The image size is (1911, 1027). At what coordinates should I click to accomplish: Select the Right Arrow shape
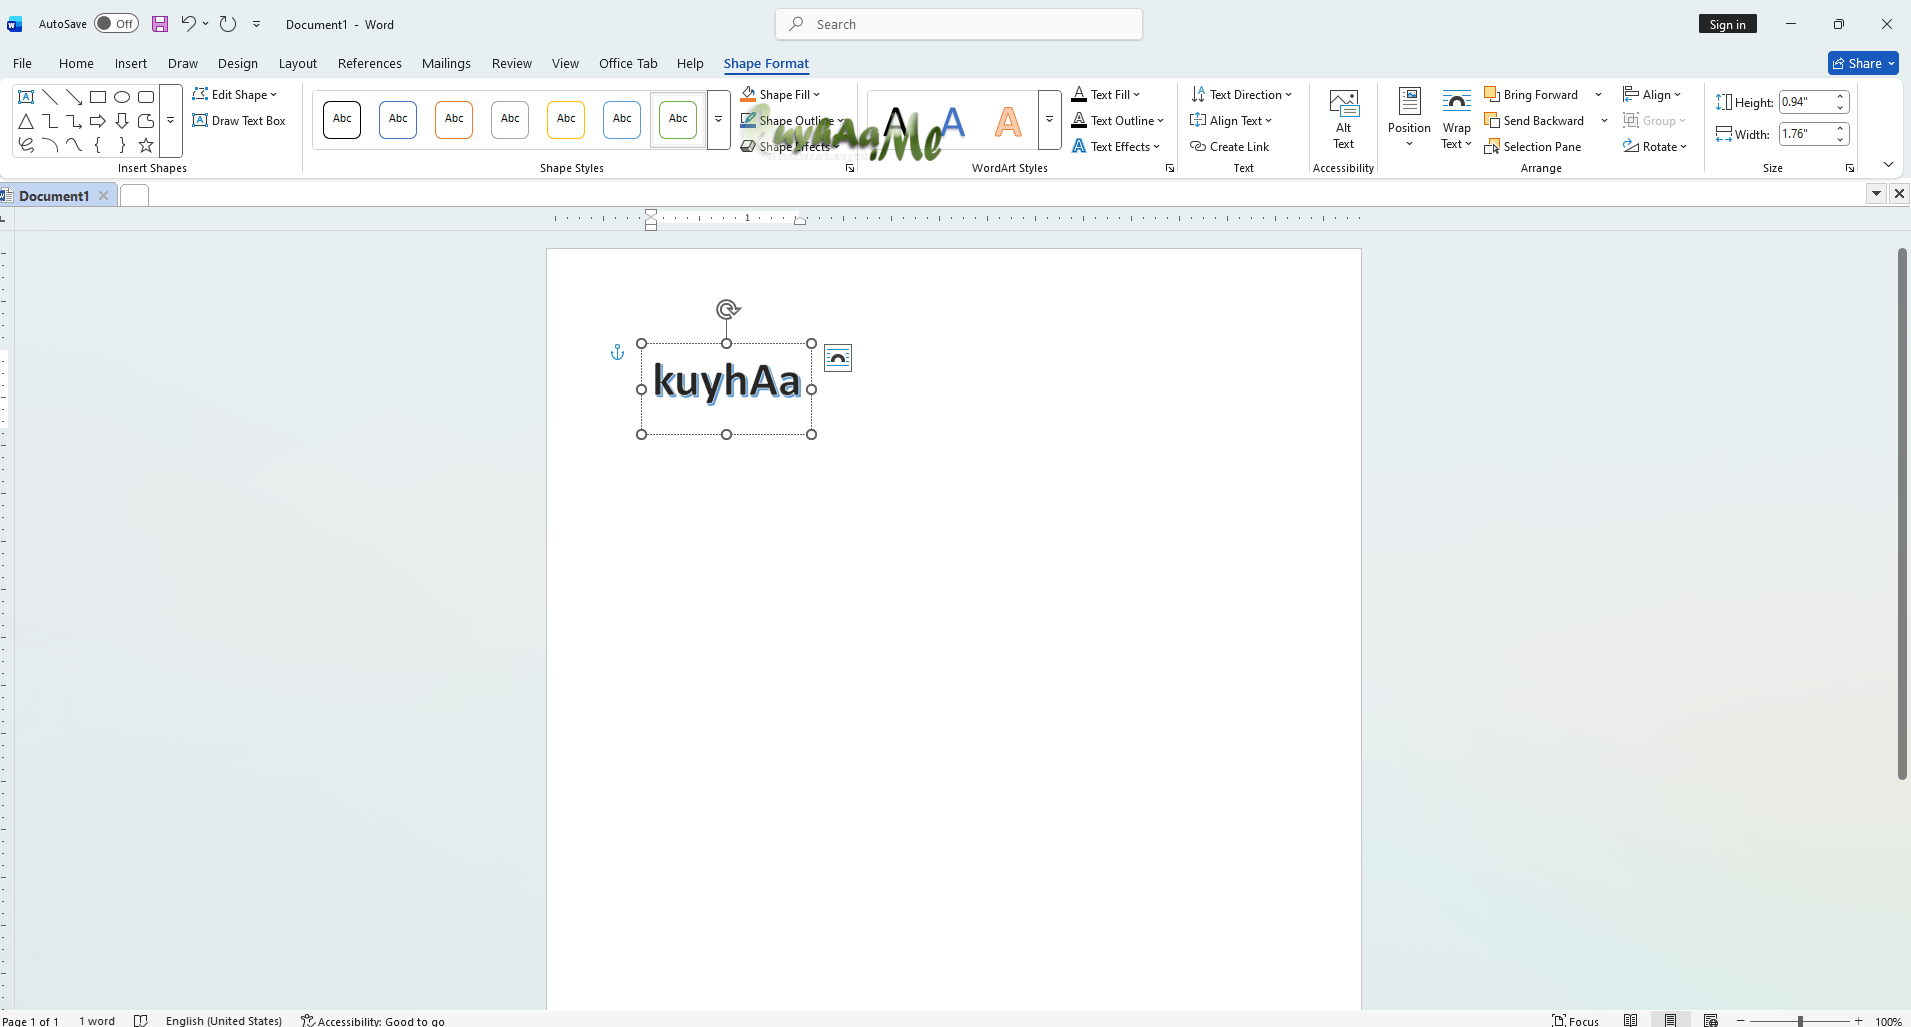[x=98, y=121]
